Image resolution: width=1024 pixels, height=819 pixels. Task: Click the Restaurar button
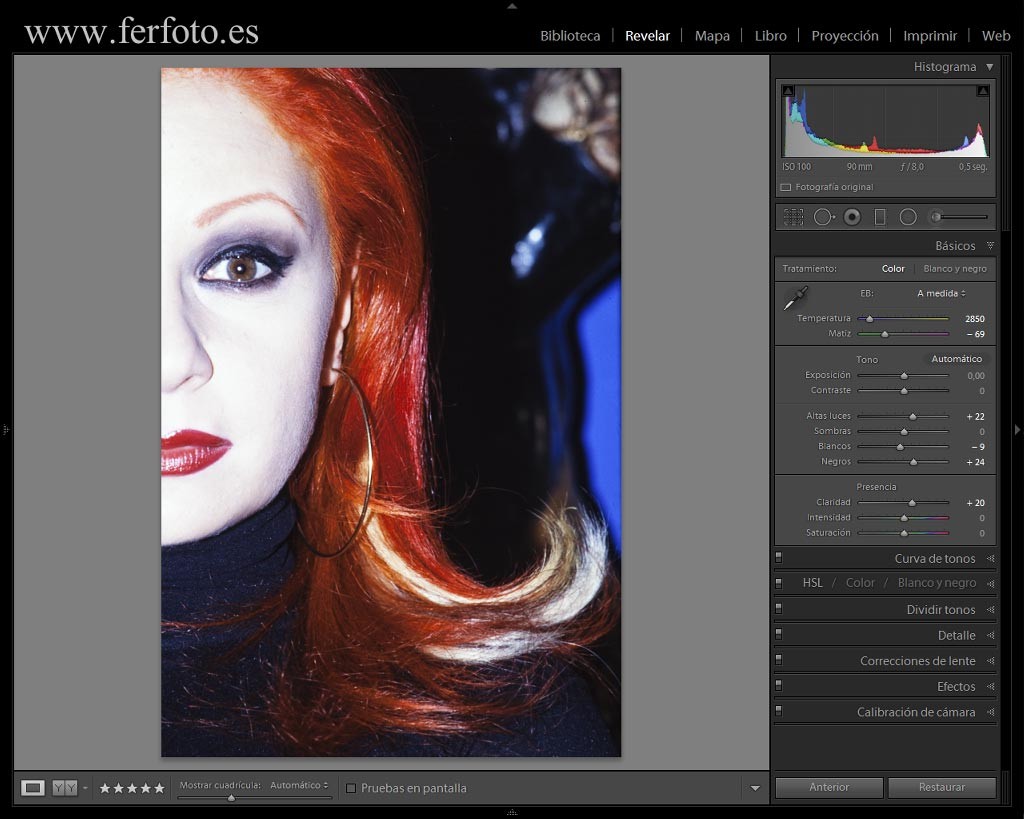[x=942, y=787]
